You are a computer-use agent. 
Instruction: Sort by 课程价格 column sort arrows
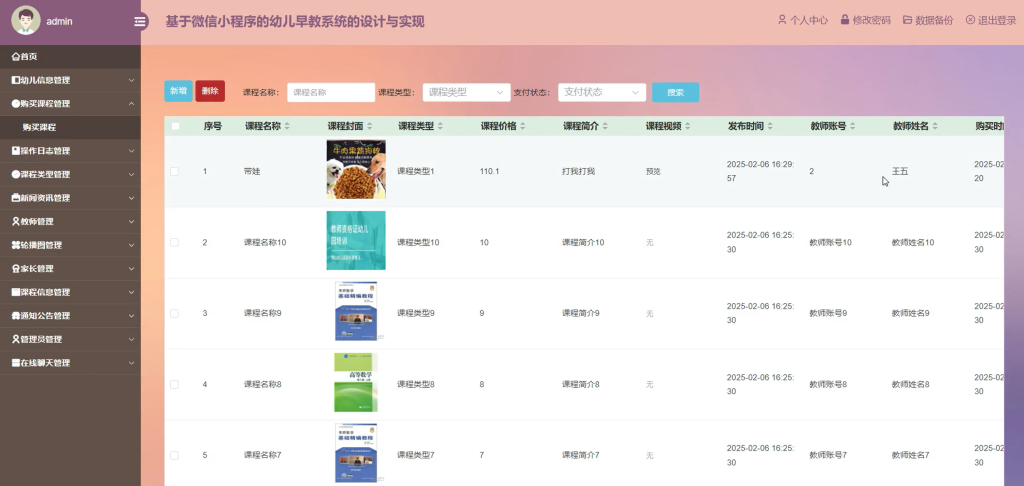522,126
